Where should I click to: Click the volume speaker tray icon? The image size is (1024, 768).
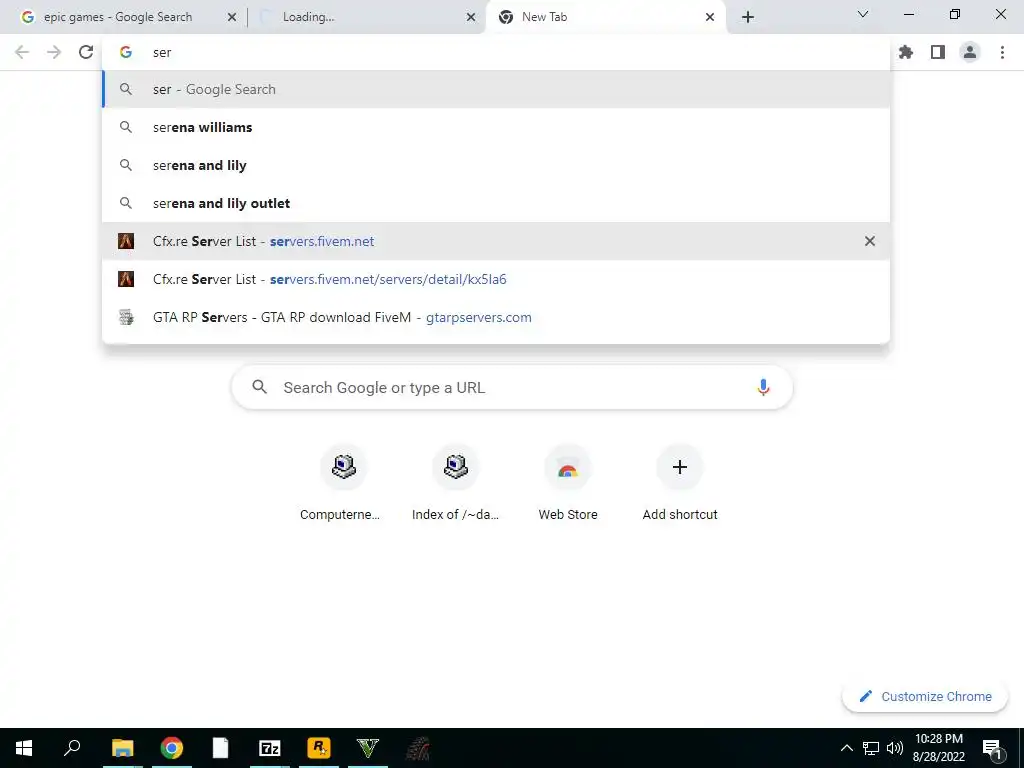click(x=895, y=748)
